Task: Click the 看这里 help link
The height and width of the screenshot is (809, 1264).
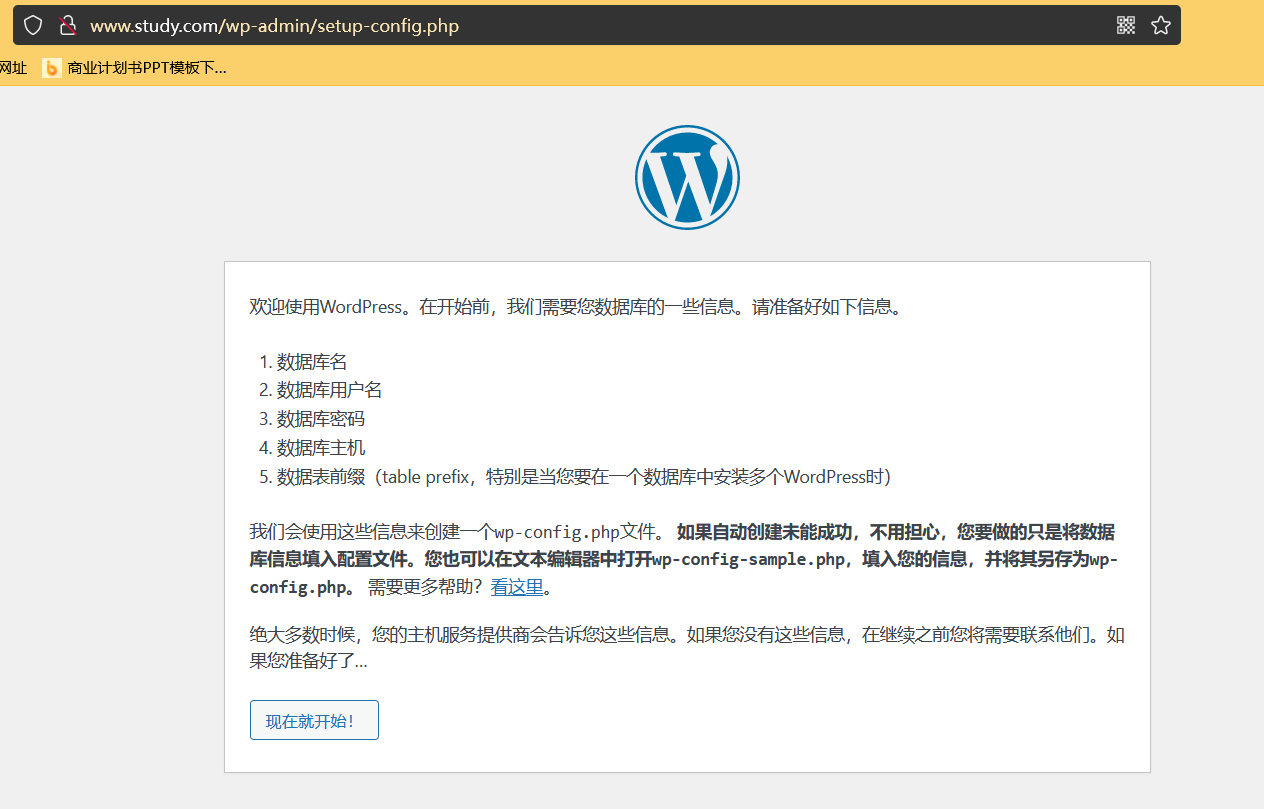Action: pos(517,587)
